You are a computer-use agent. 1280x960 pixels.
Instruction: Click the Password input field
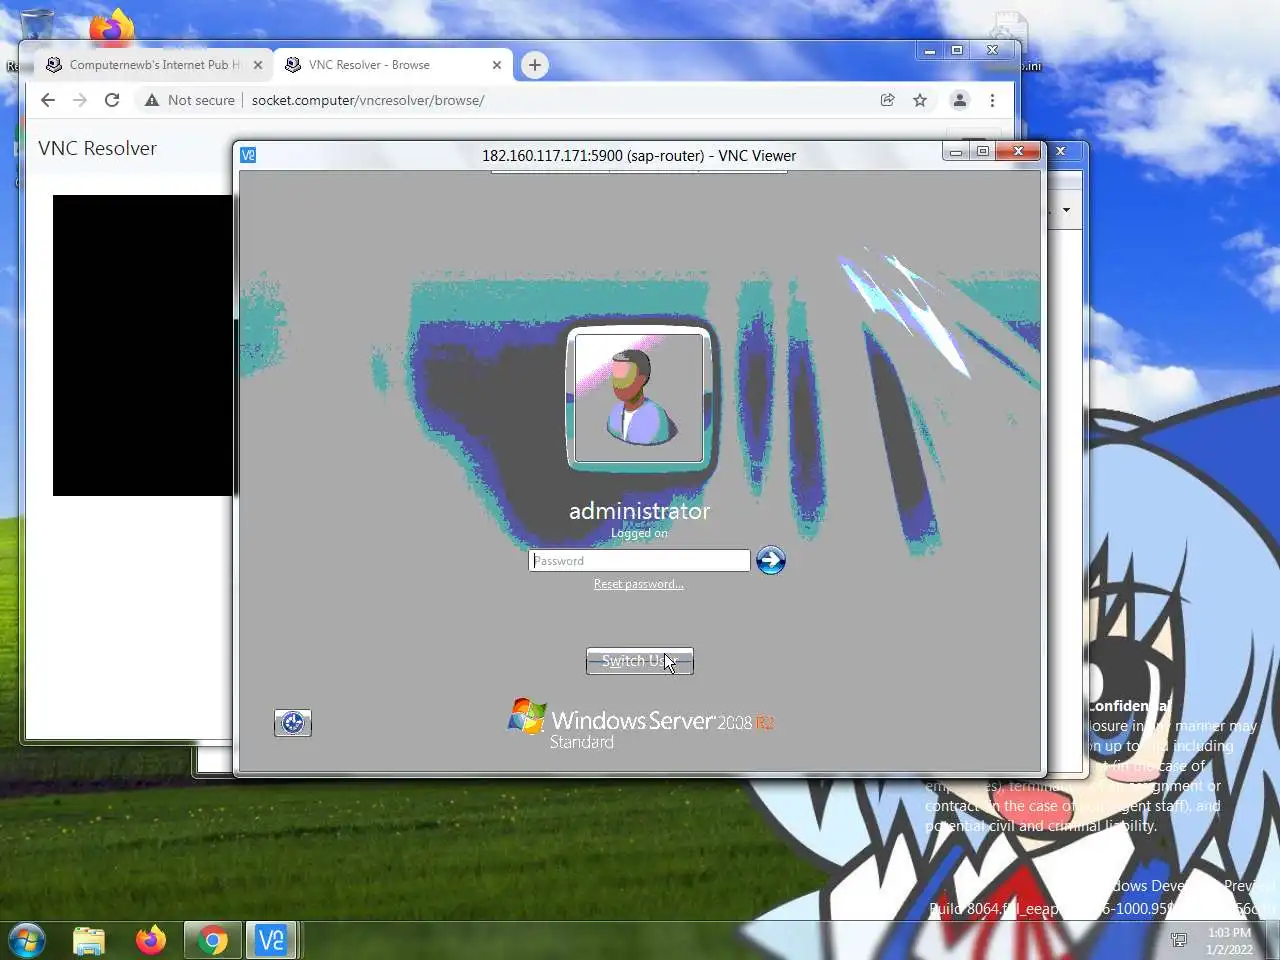click(639, 561)
